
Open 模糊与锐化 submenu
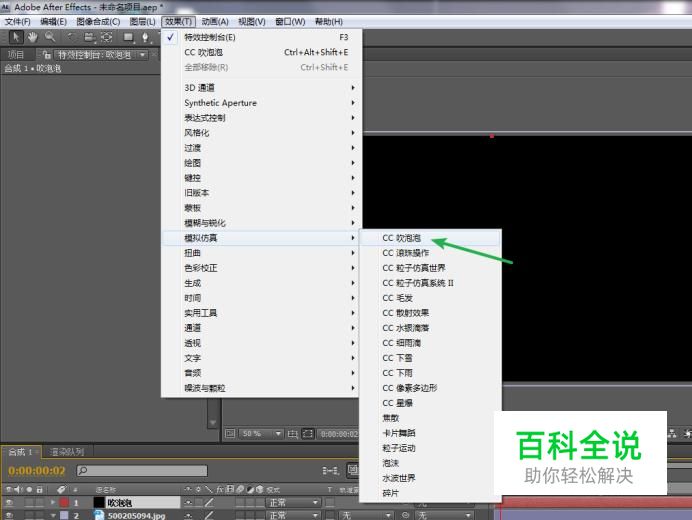[x=262, y=223]
